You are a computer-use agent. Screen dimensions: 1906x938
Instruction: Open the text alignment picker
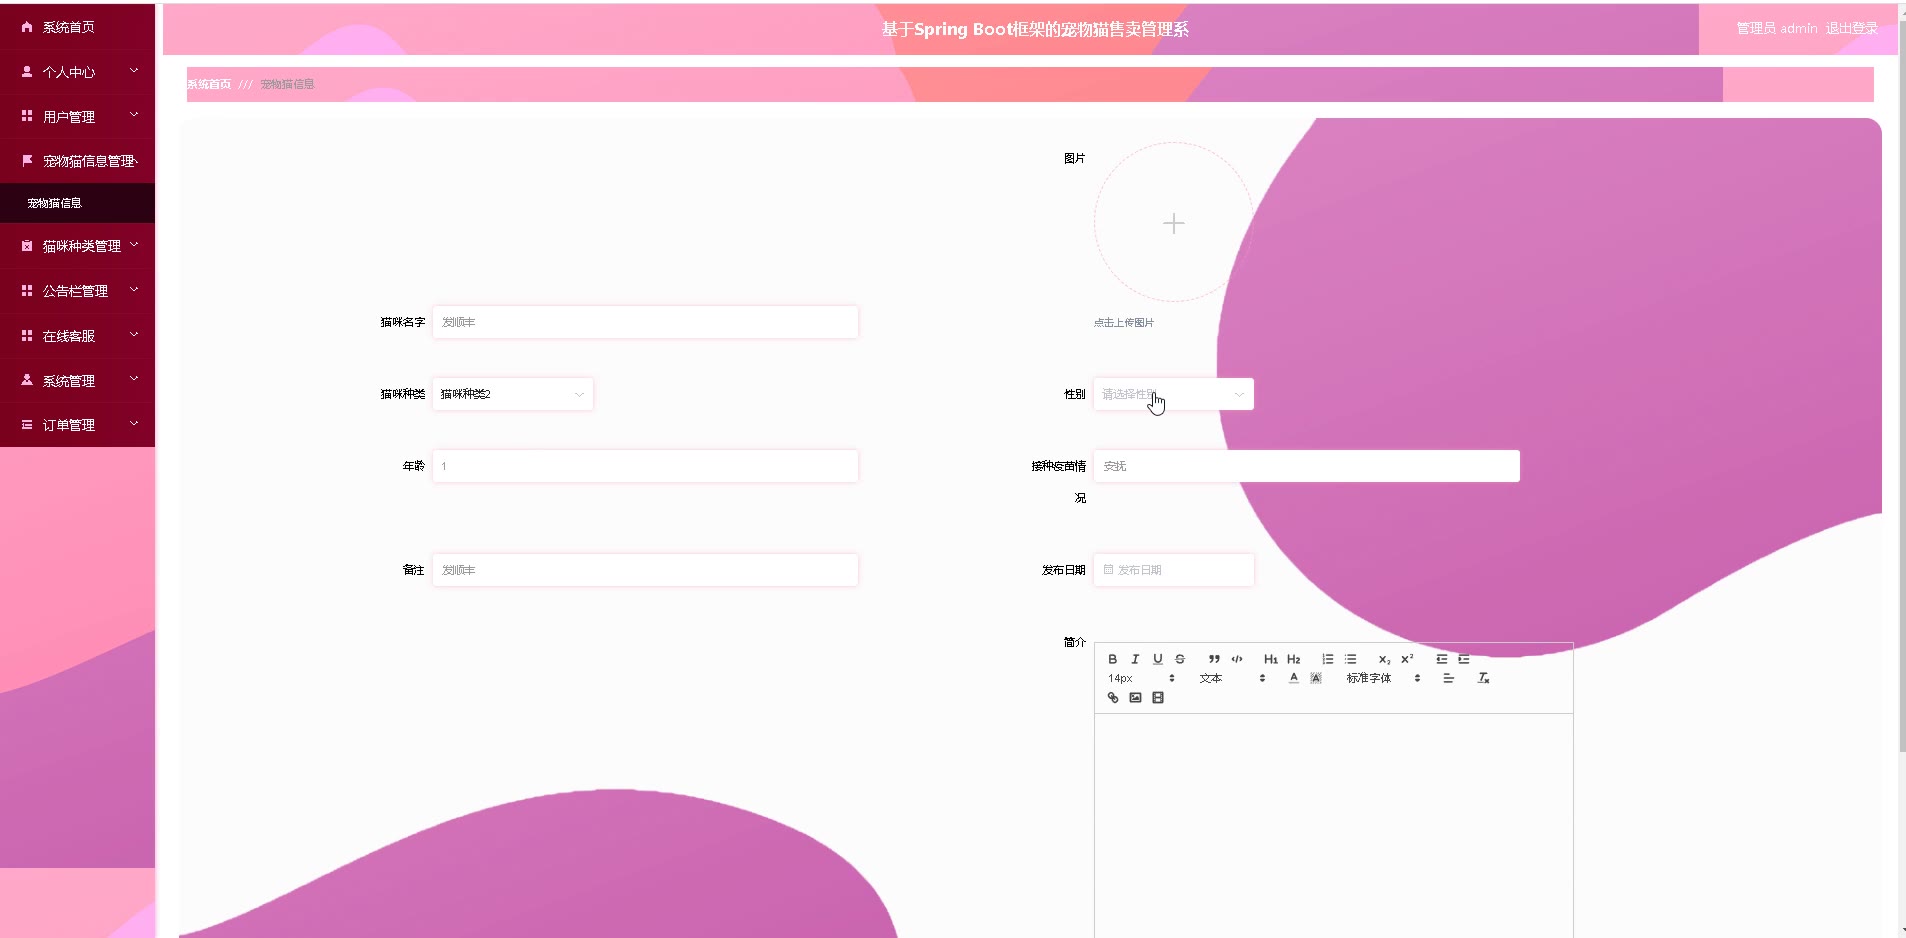[x=1449, y=678]
